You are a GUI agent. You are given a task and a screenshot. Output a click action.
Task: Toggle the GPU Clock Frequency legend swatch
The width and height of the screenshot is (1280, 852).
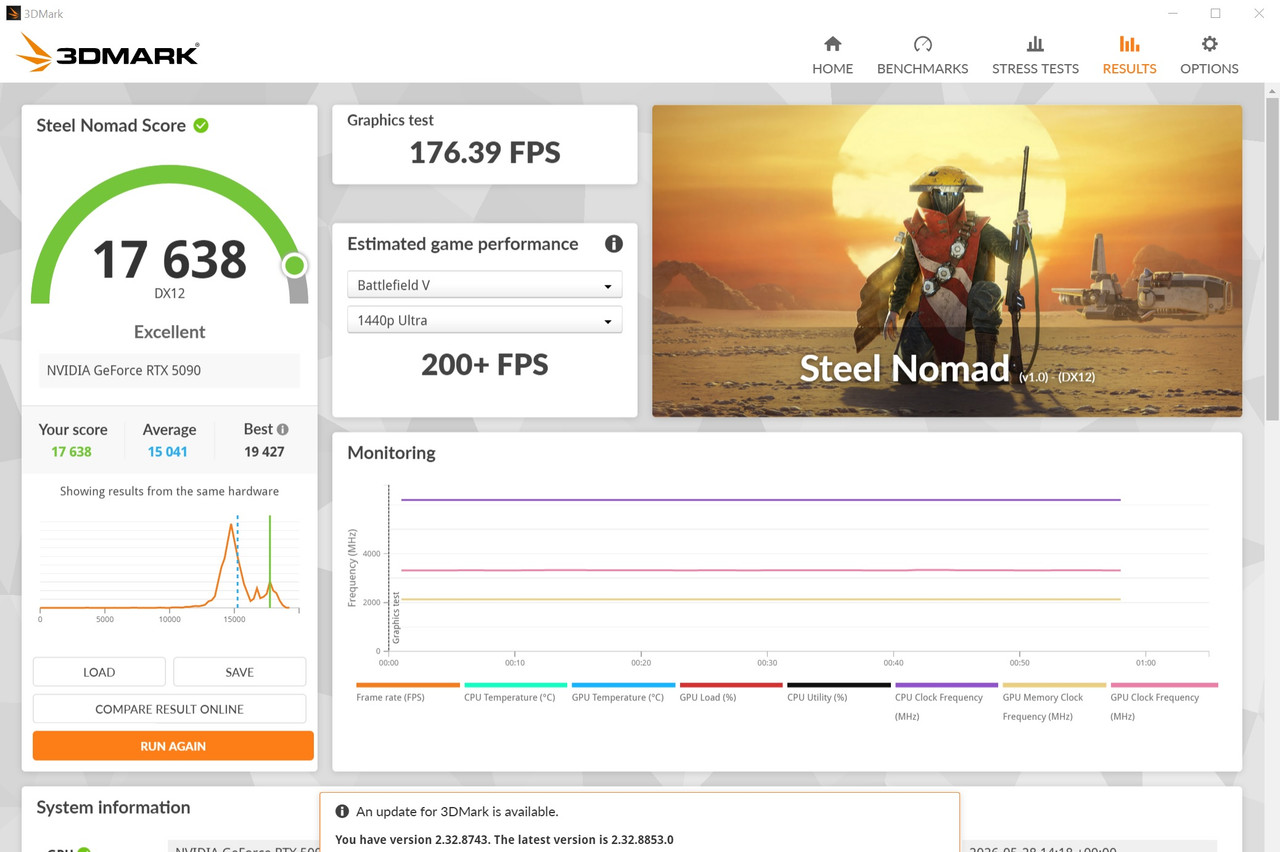coord(1163,685)
